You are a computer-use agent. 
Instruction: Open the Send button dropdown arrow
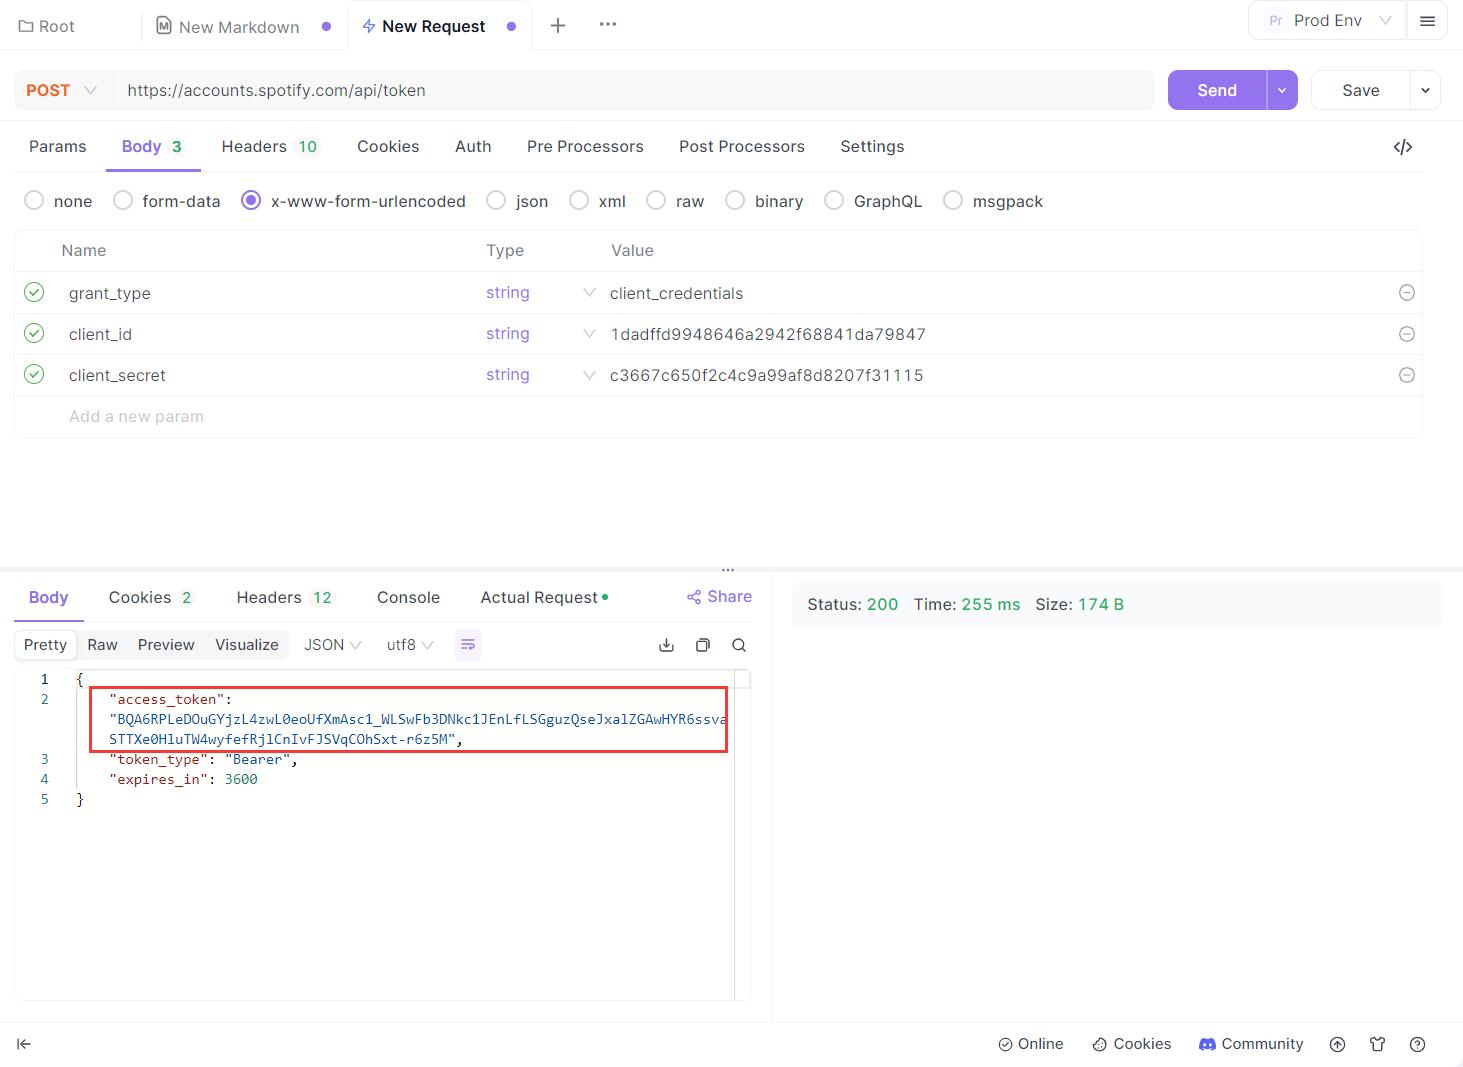tap(1282, 90)
